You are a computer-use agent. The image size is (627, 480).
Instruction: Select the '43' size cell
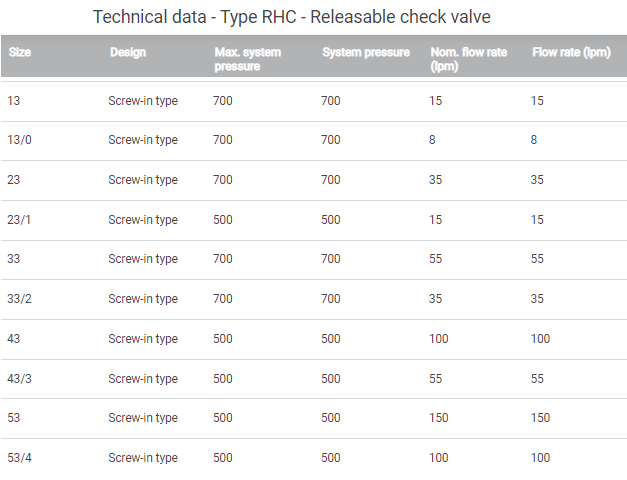coord(13,339)
